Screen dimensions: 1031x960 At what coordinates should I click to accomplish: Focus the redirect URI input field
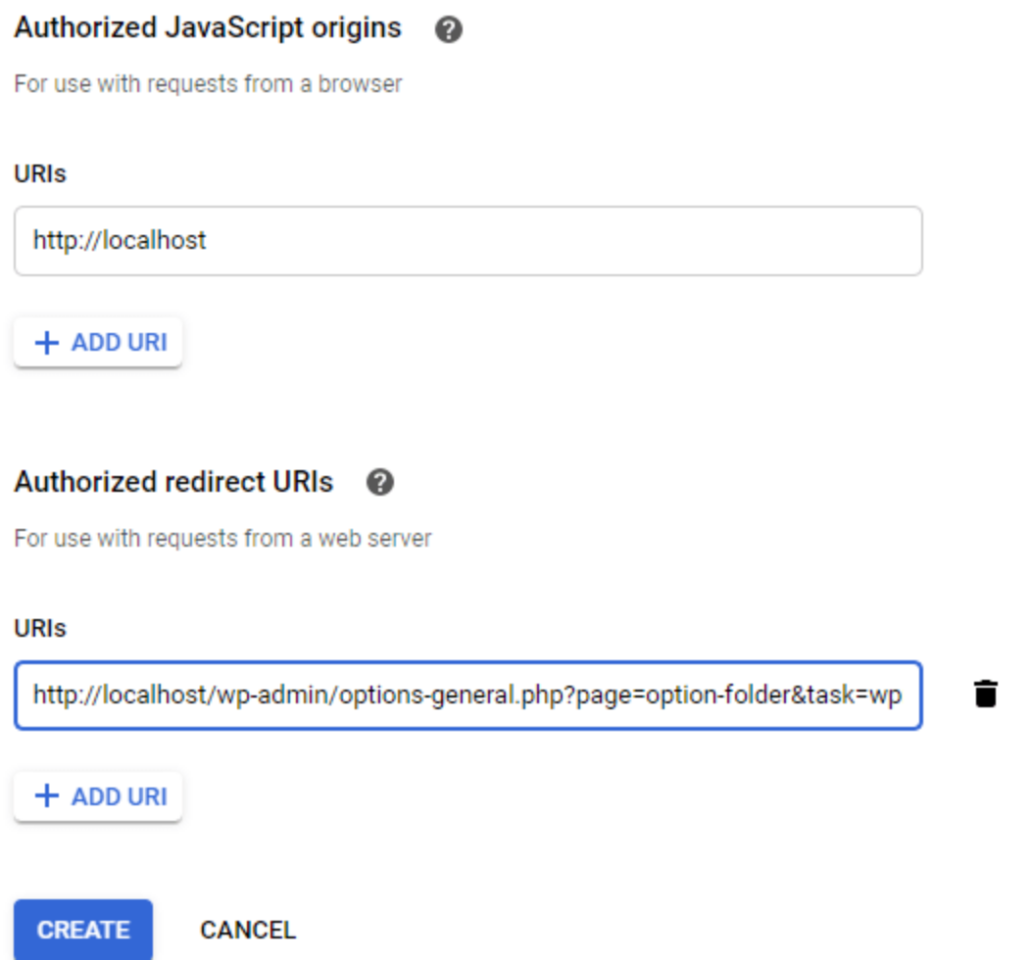tap(467, 695)
